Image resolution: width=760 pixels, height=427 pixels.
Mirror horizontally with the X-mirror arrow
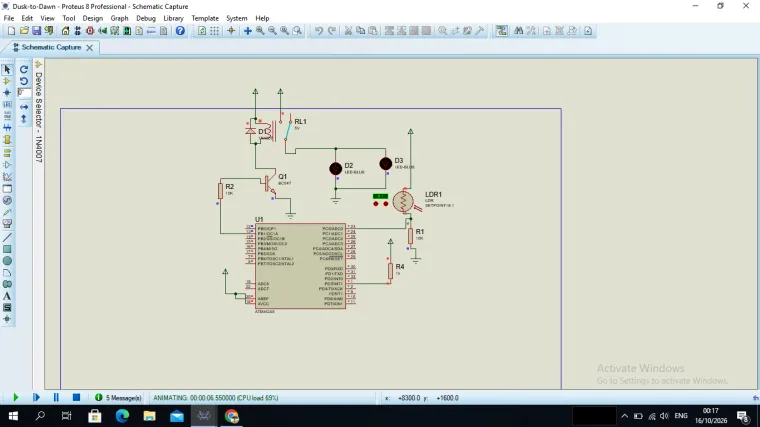24,107
